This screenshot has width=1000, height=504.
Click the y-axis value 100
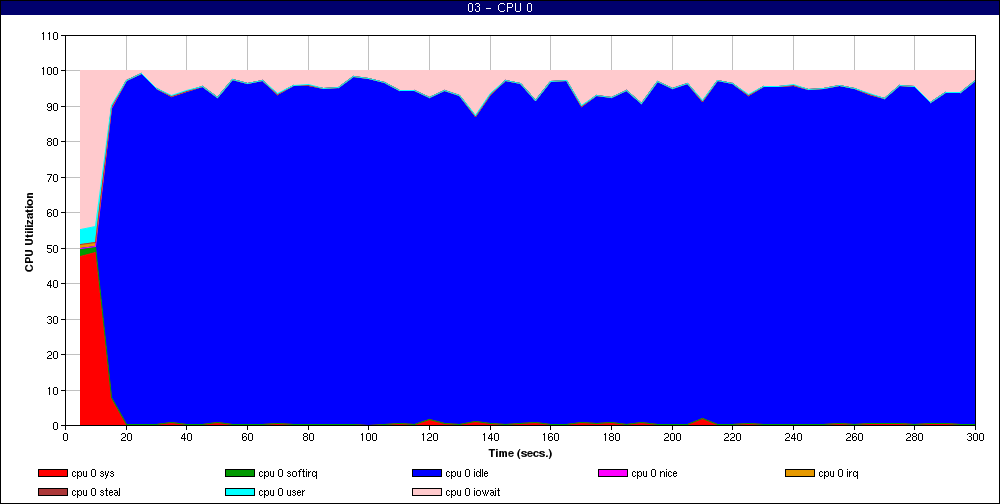pyautogui.click(x=50, y=71)
